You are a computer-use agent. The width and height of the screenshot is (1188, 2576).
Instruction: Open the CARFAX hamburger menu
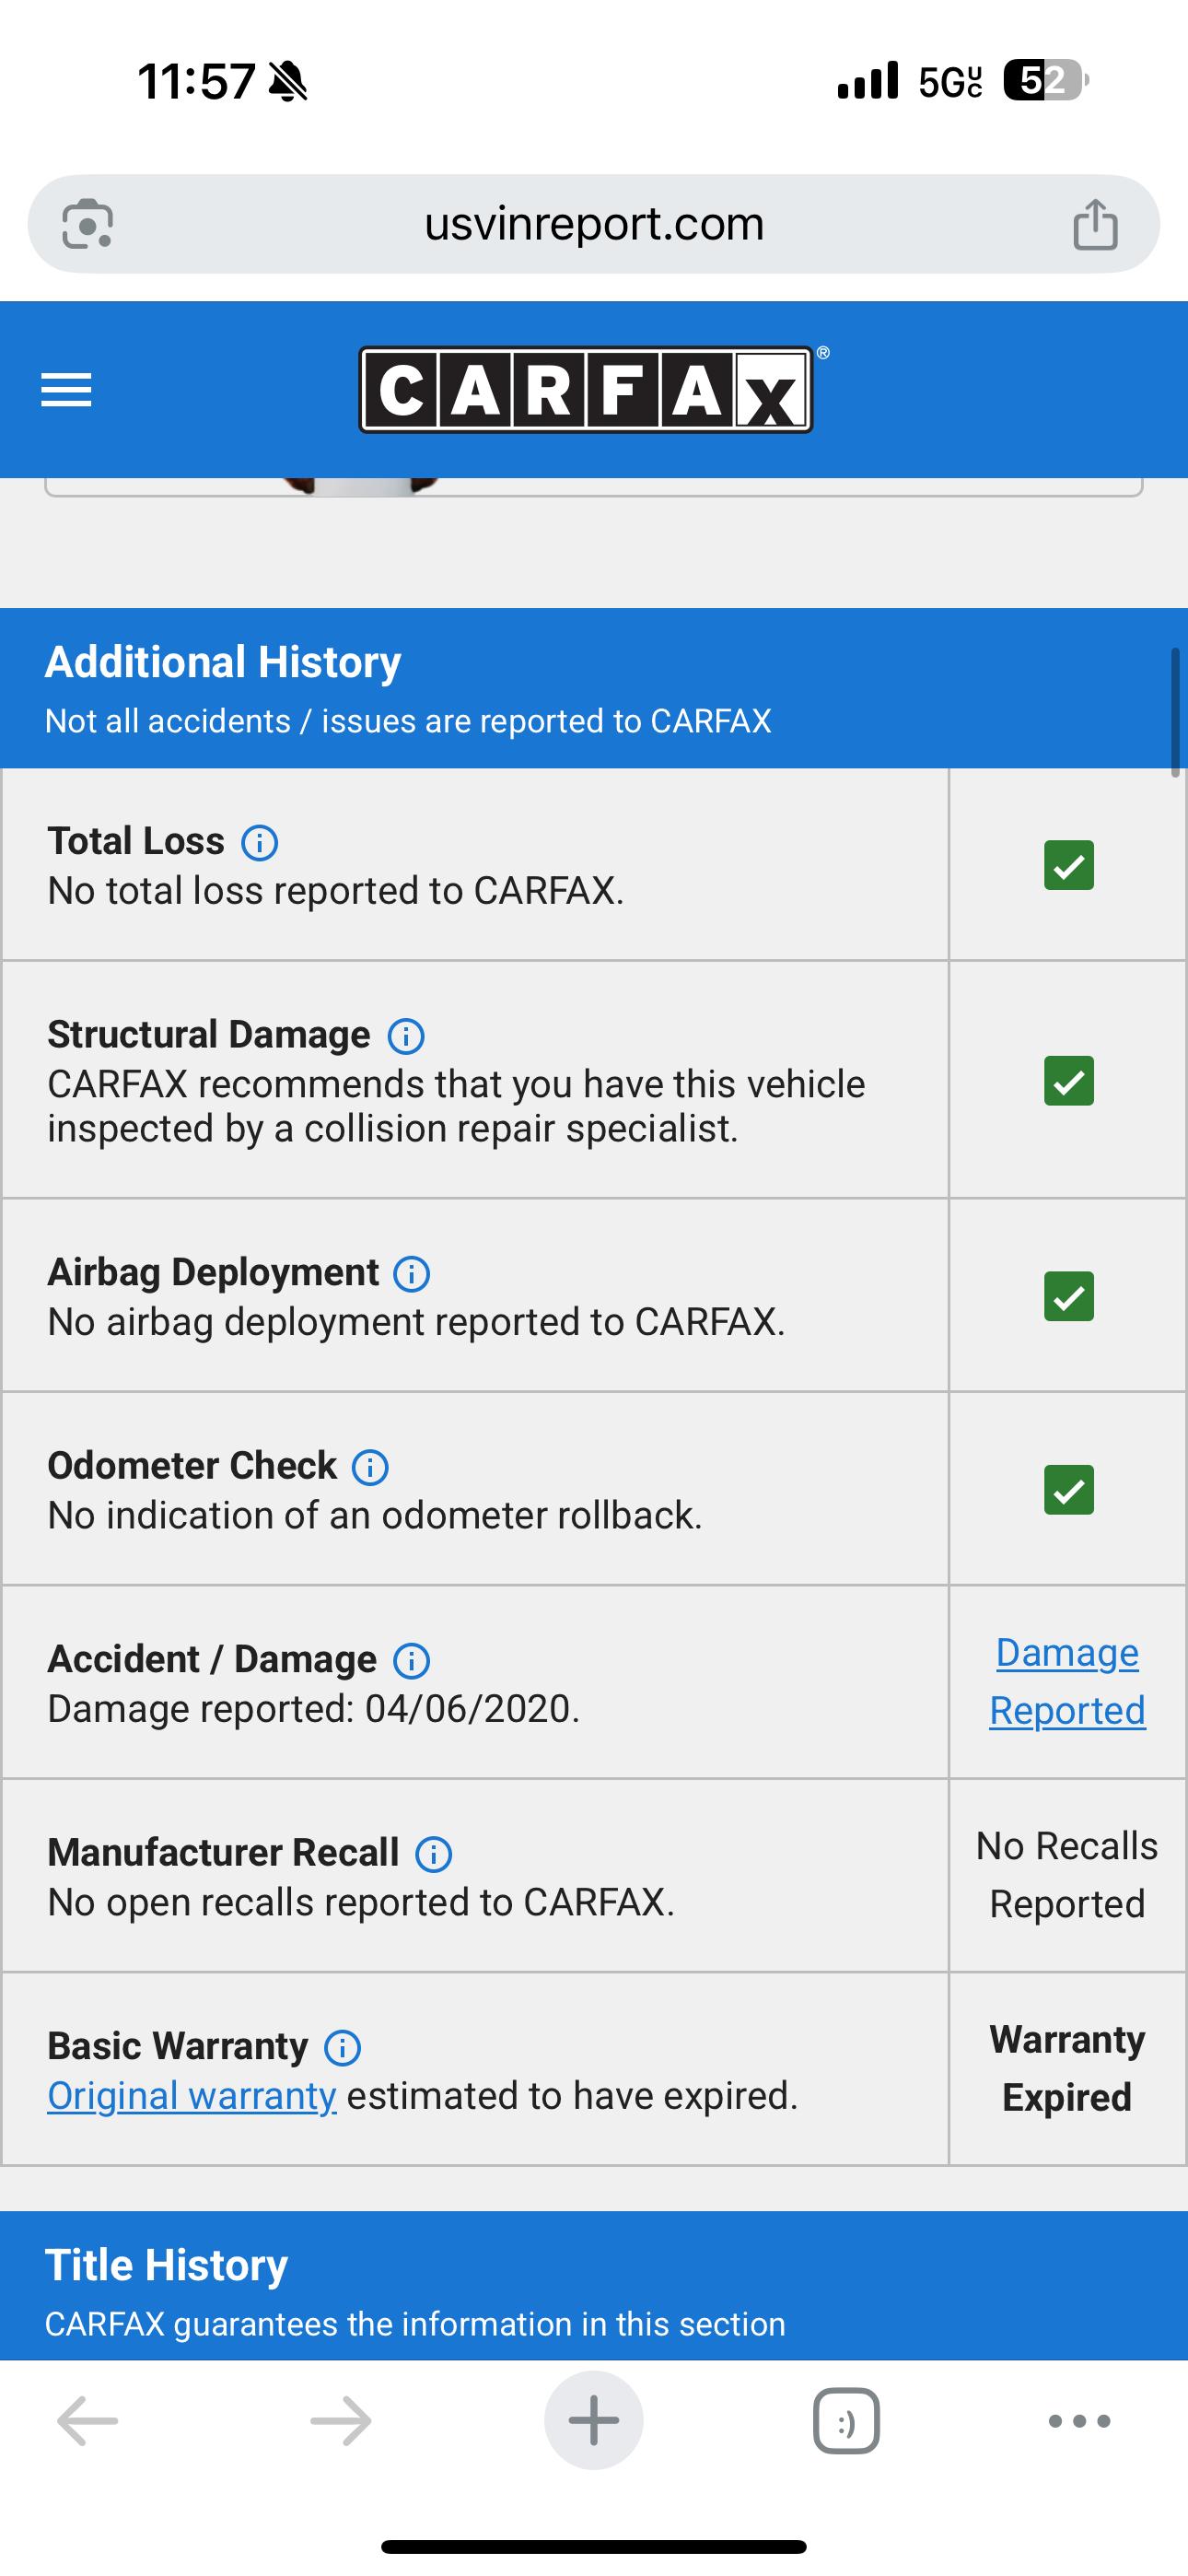66,390
